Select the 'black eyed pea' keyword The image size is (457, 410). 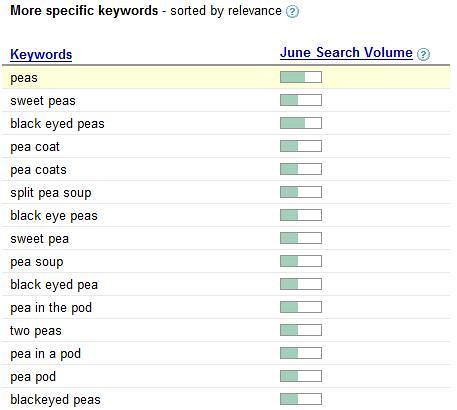(54, 285)
